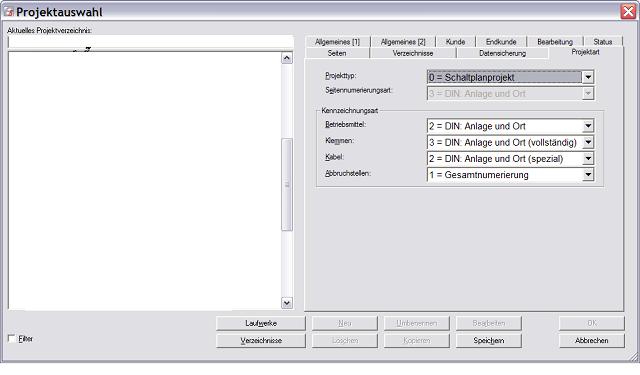Open the Projekttyp dropdown arrow
Screen dimensions: 640x375
(588, 77)
